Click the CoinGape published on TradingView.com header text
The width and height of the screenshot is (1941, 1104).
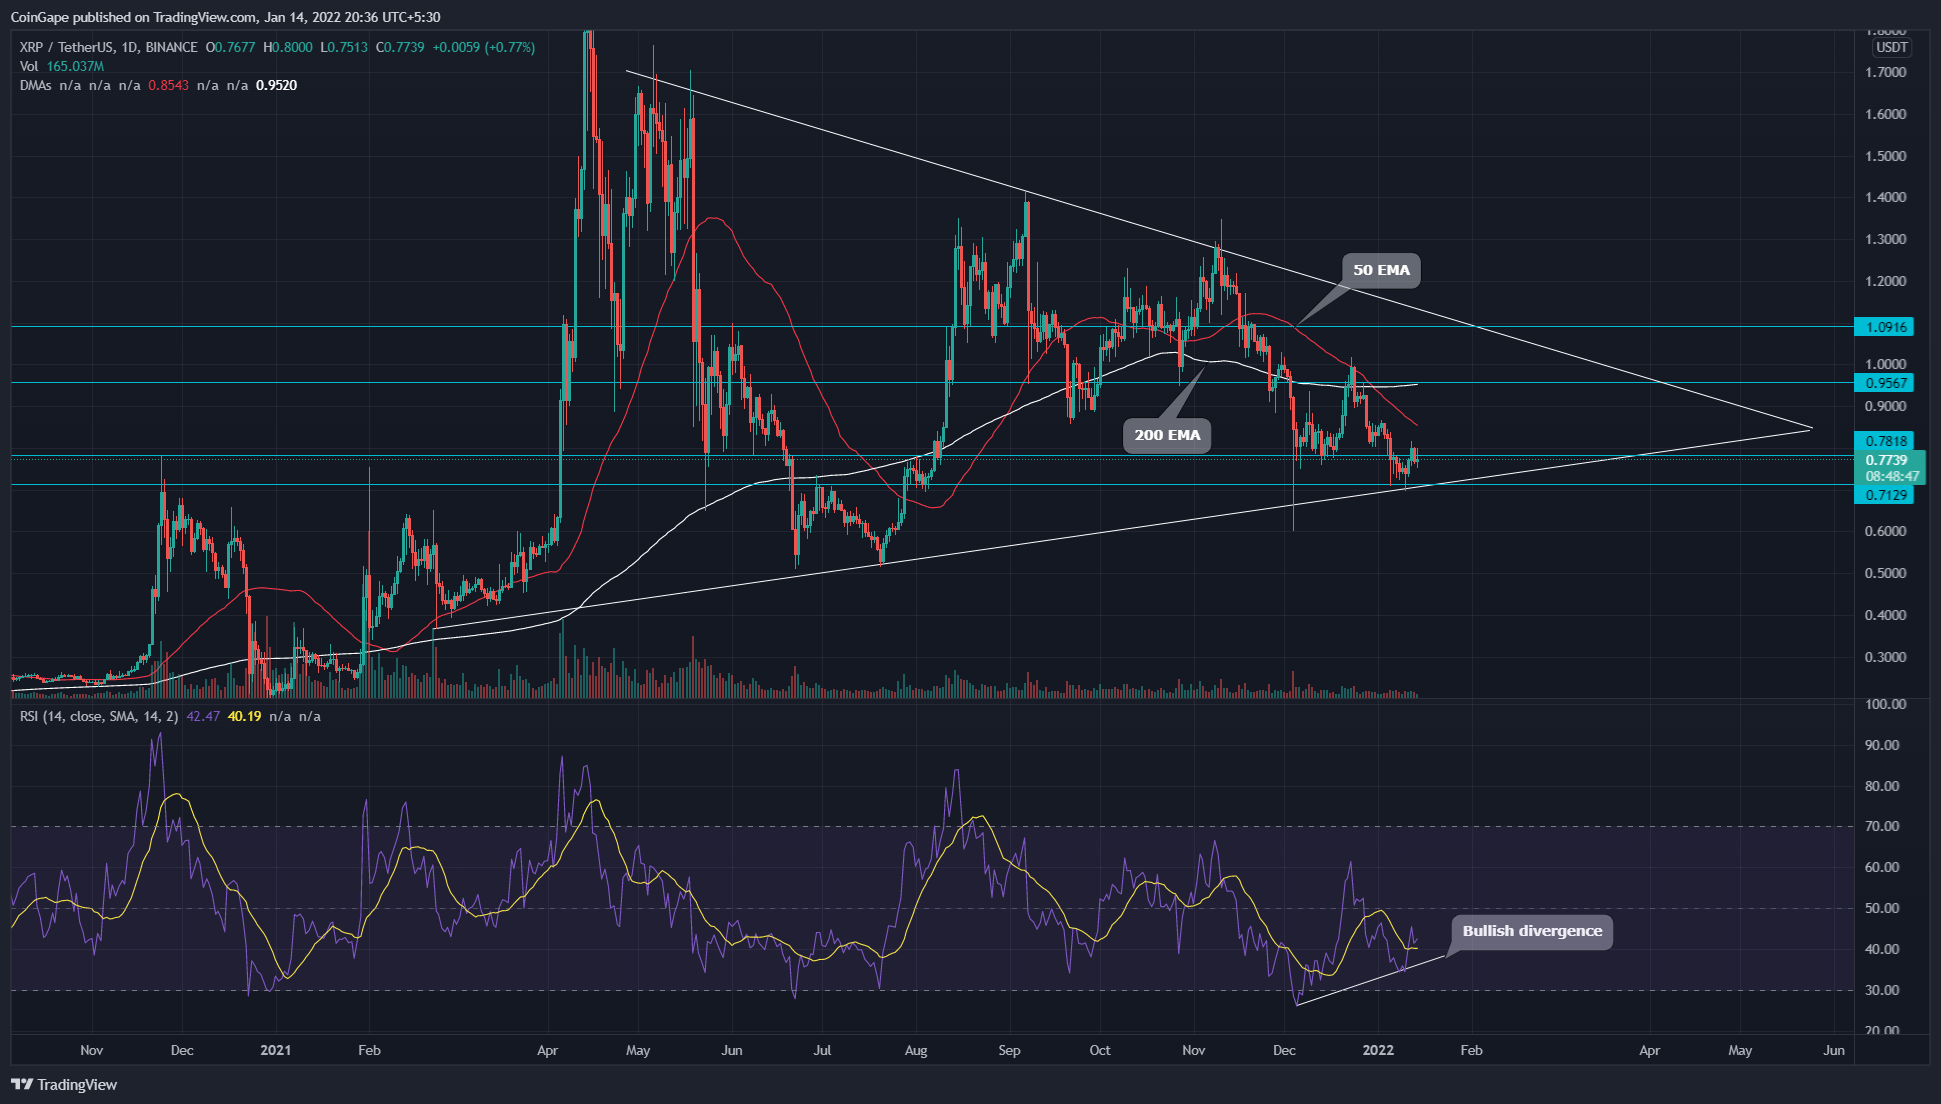[x=224, y=17]
